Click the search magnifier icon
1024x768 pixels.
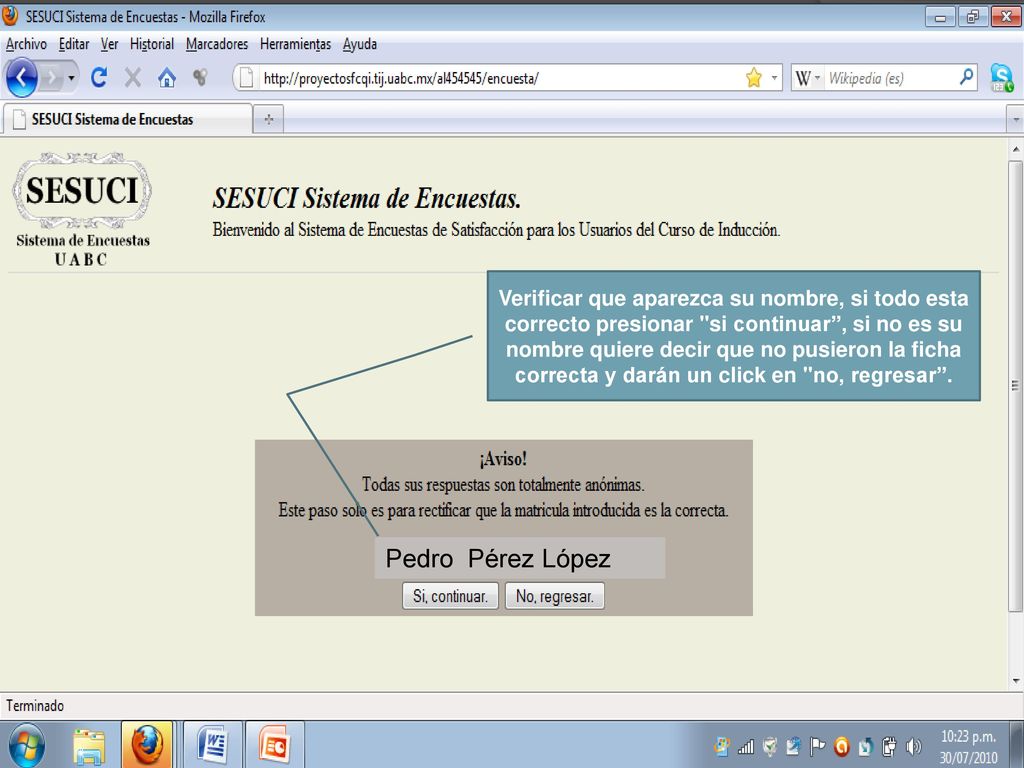coord(967,78)
